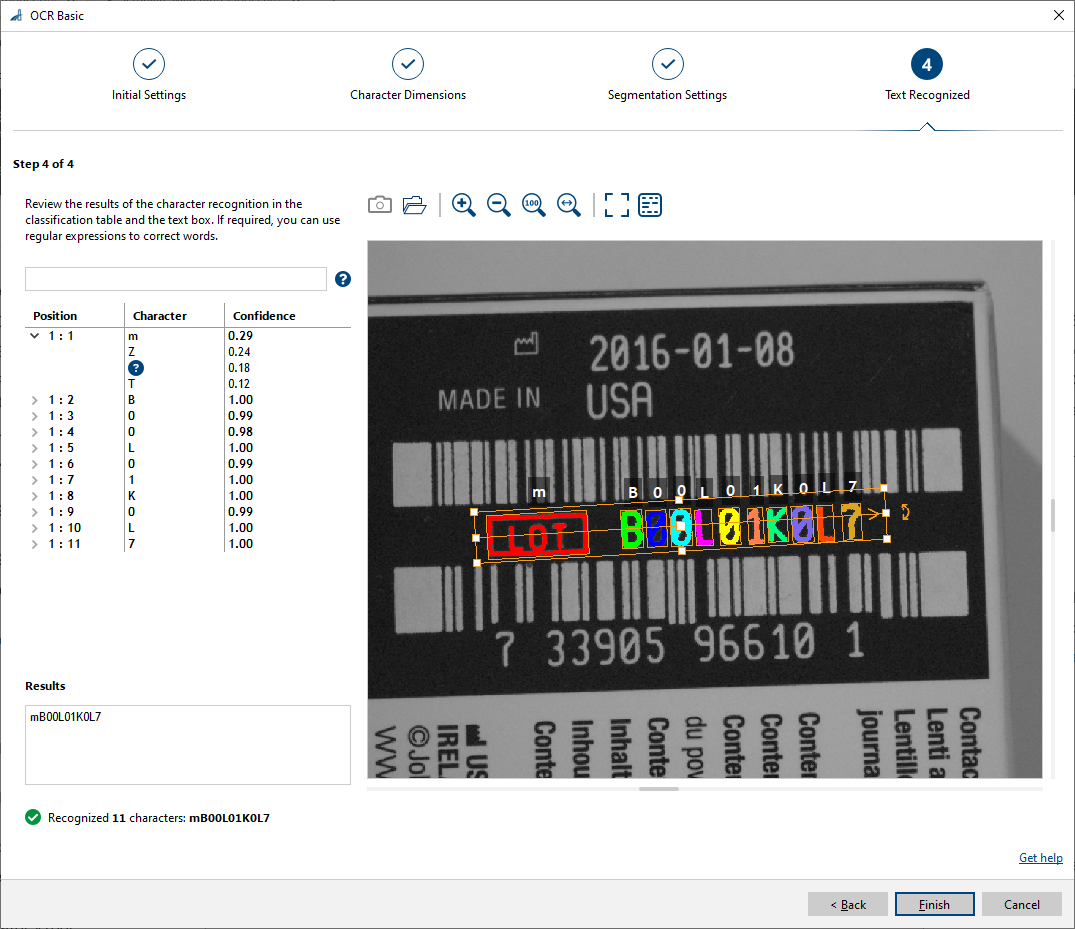The image size is (1075, 929).
Task: Click the Position column header
Action: (x=55, y=316)
